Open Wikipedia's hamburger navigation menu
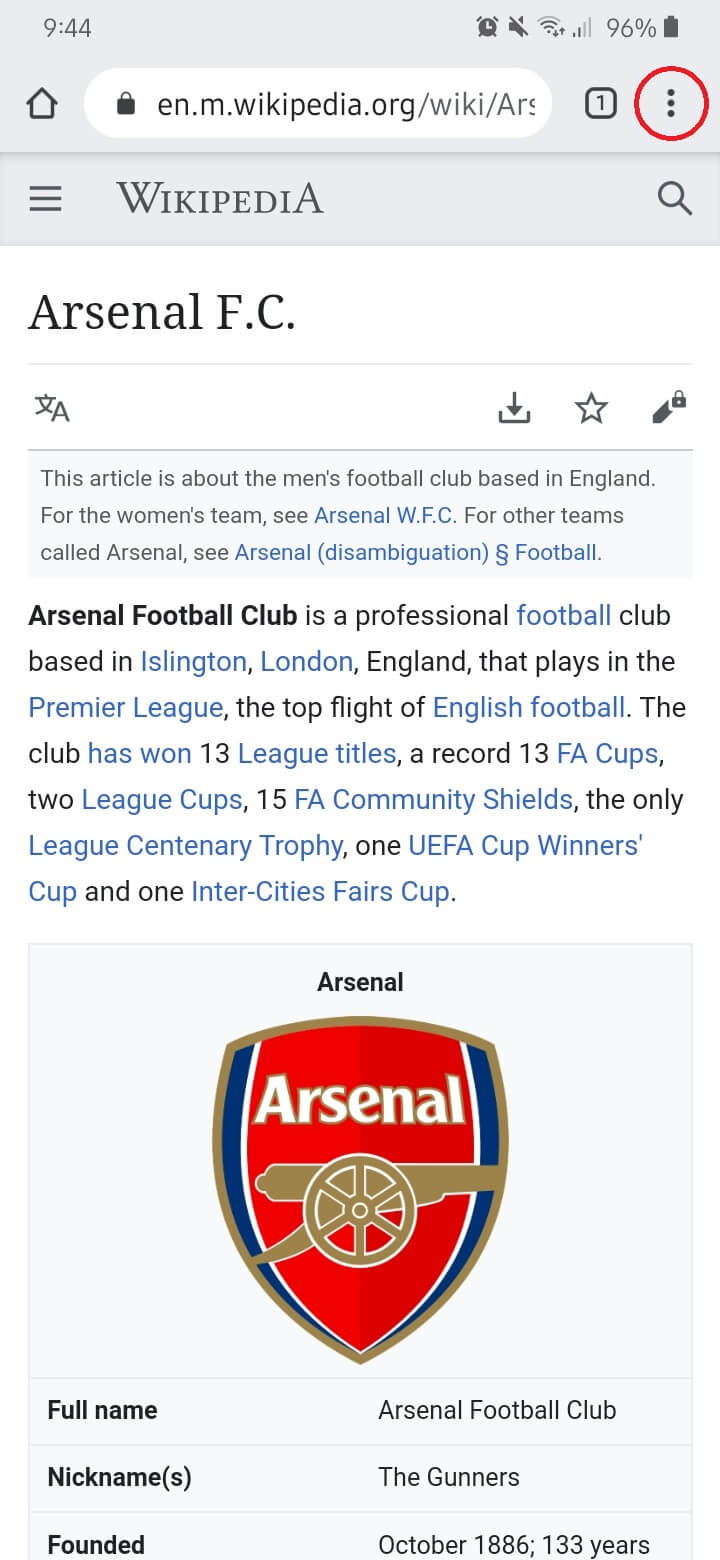 [x=45, y=199]
